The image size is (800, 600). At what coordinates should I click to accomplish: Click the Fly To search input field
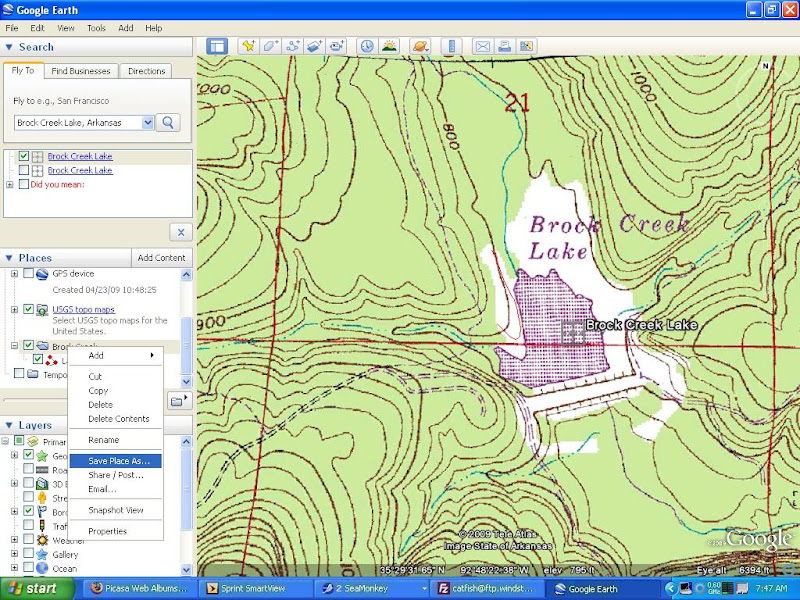click(x=77, y=122)
